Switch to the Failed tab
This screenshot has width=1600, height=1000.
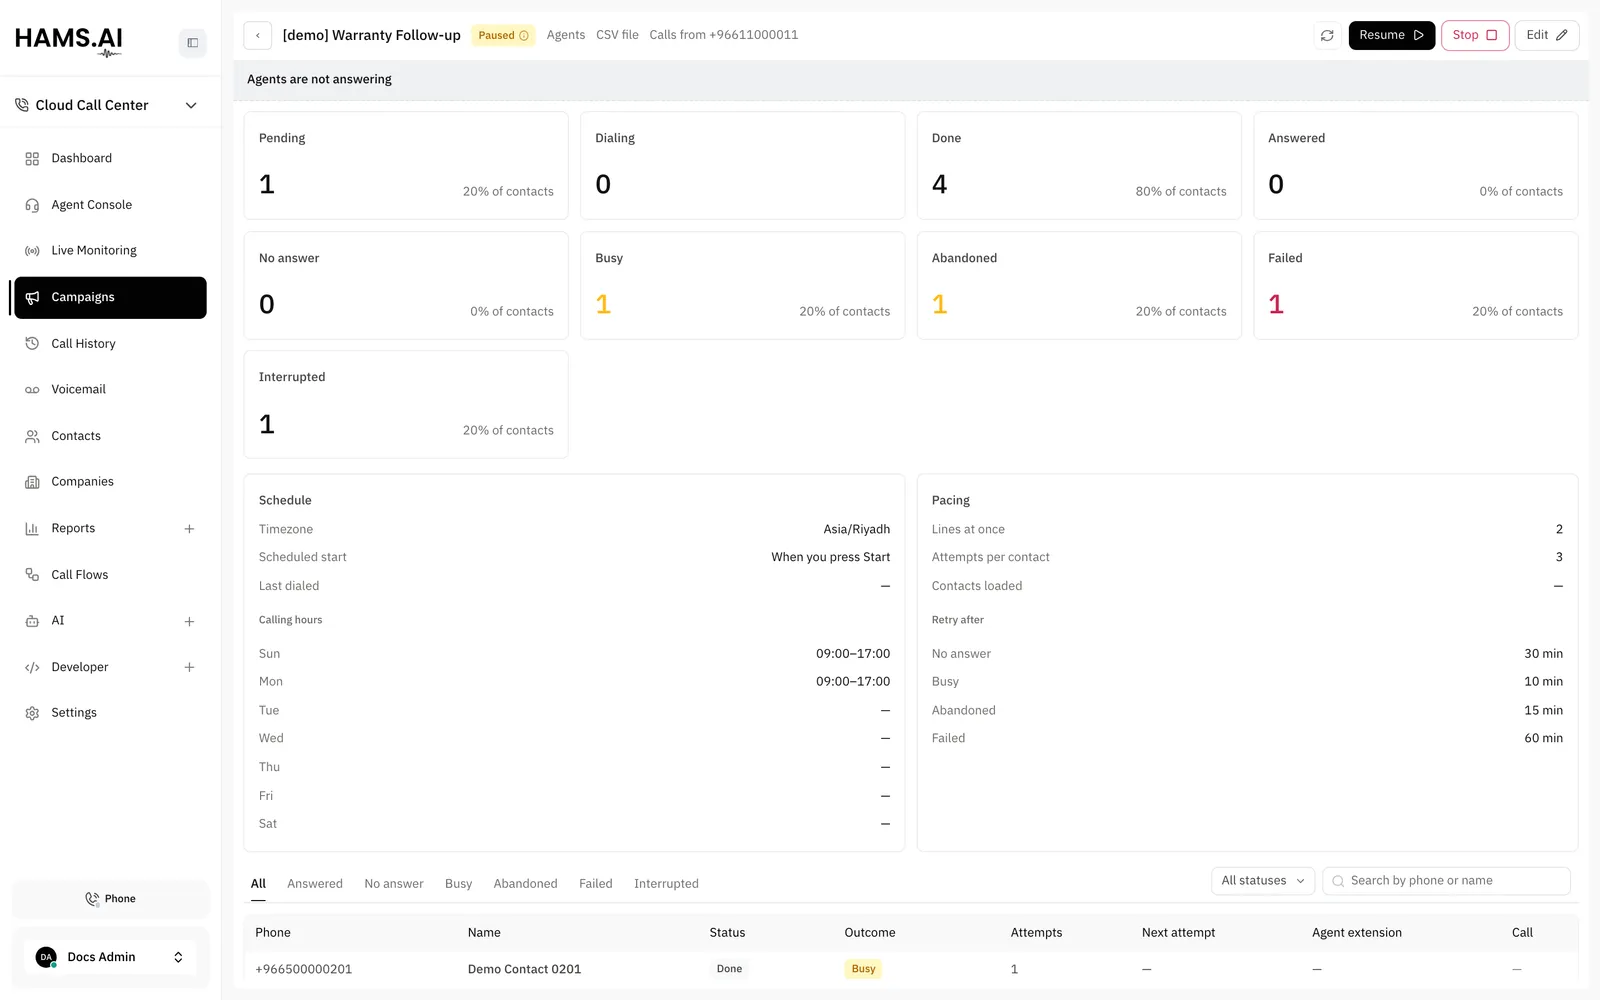point(596,884)
